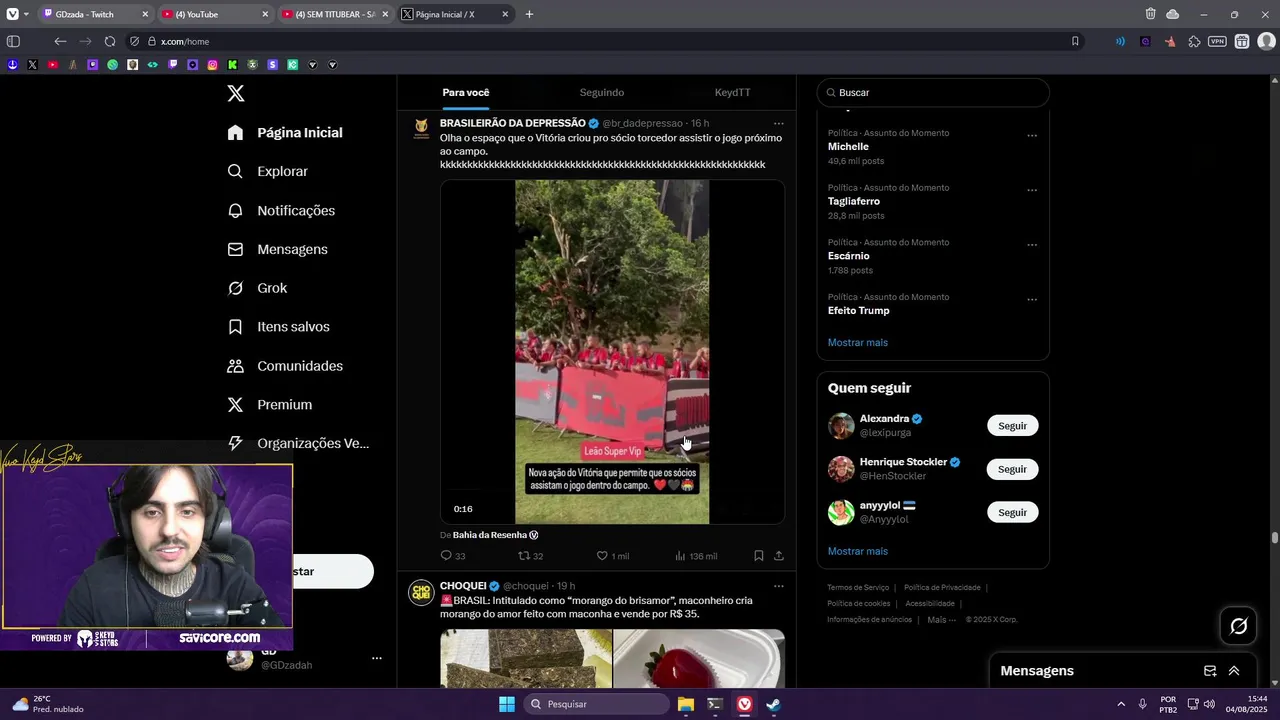Viewport: 1280px width, 720px height.
Task: Open Explorar from the sidebar
Action: click(268, 171)
